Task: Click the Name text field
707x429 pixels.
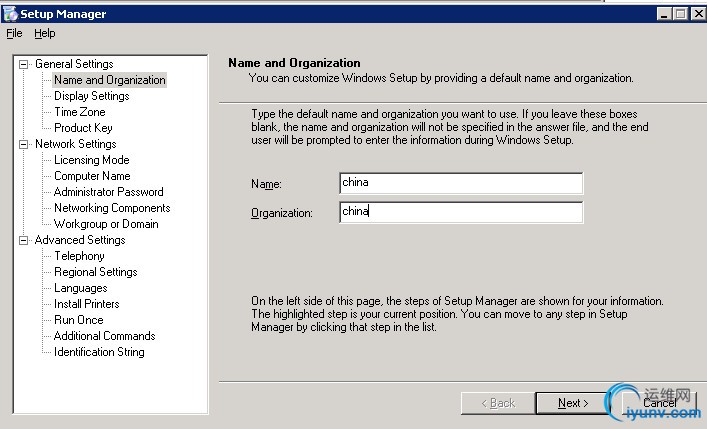Action: (x=460, y=183)
